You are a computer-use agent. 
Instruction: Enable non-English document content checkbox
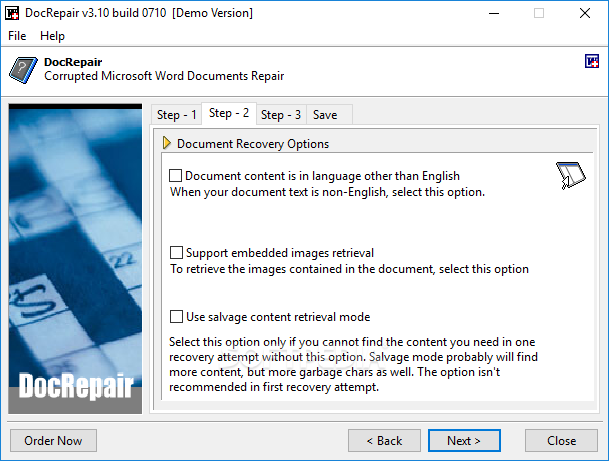click(x=176, y=176)
